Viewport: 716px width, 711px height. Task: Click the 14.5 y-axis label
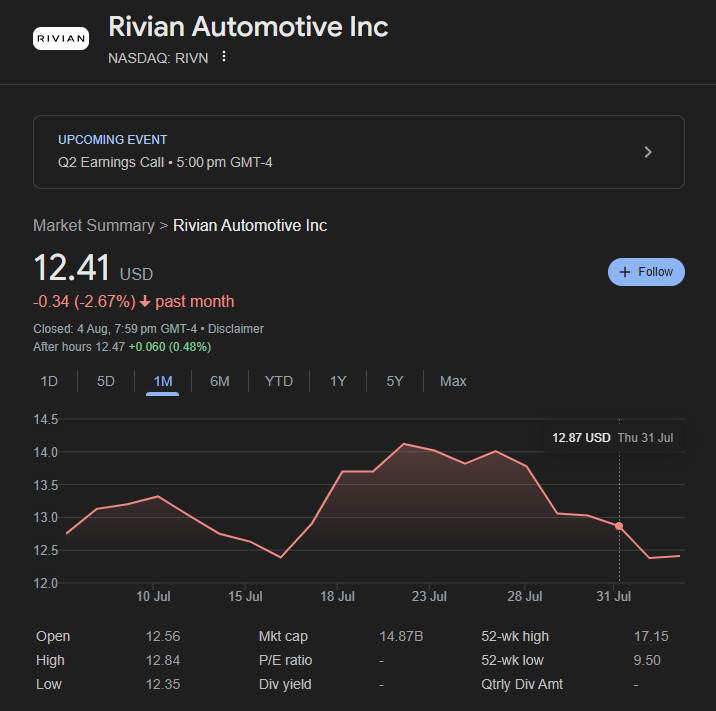[x=46, y=419]
